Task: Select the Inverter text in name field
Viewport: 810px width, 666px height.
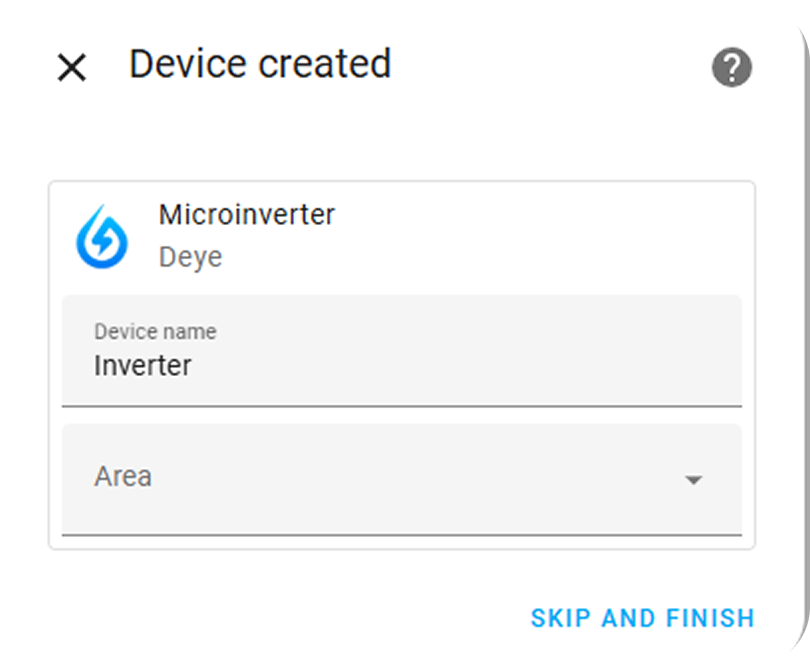Action: click(143, 365)
